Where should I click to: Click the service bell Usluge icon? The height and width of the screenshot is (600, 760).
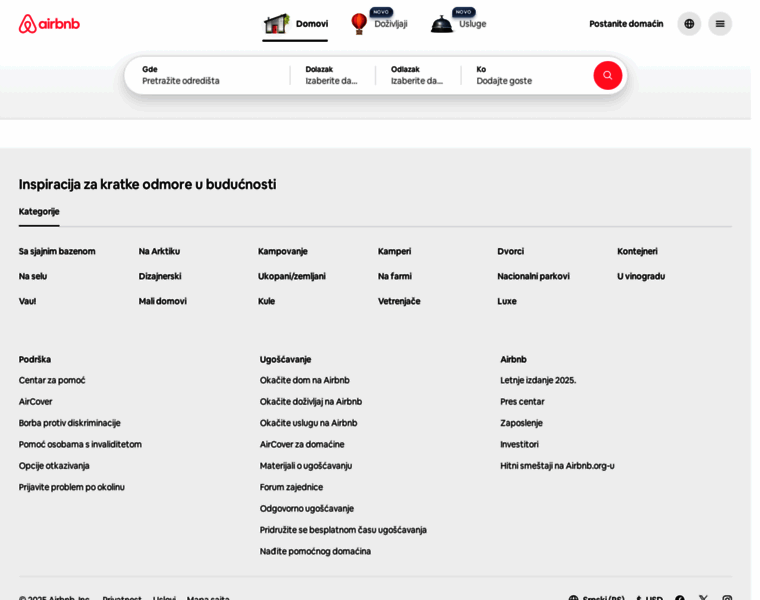coord(442,24)
